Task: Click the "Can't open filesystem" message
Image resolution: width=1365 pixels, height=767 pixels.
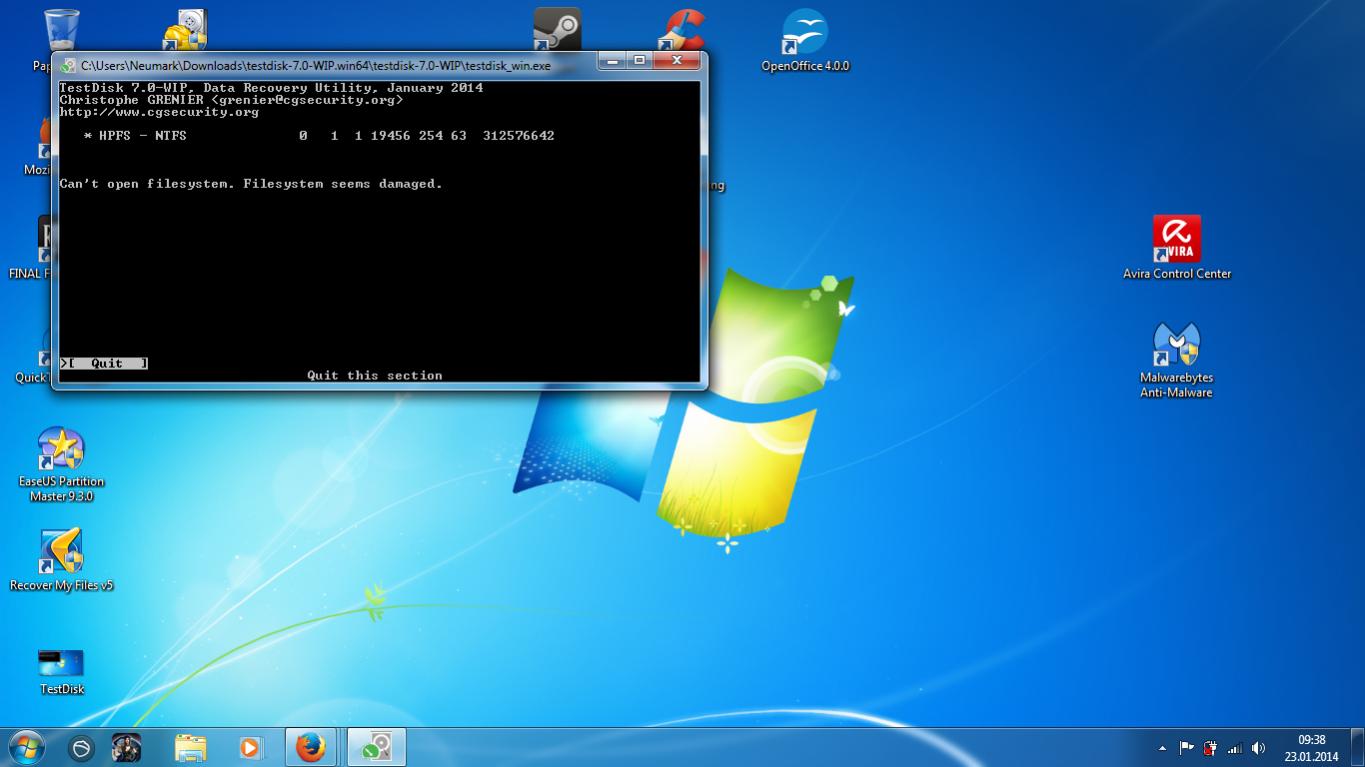Action: coord(251,184)
